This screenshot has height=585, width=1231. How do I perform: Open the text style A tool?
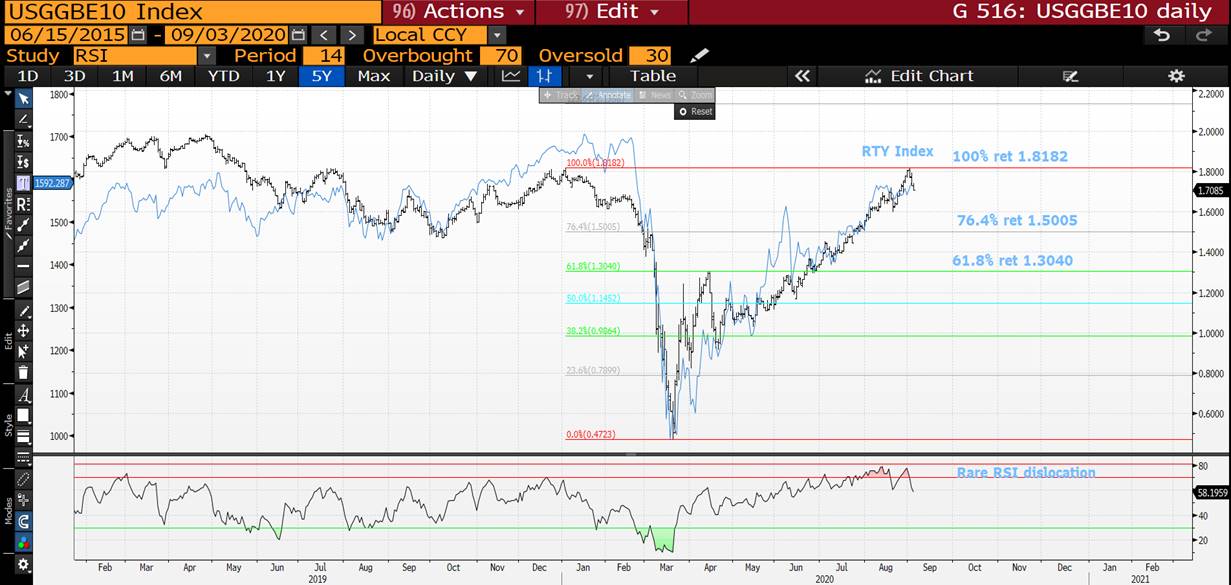(x=23, y=394)
